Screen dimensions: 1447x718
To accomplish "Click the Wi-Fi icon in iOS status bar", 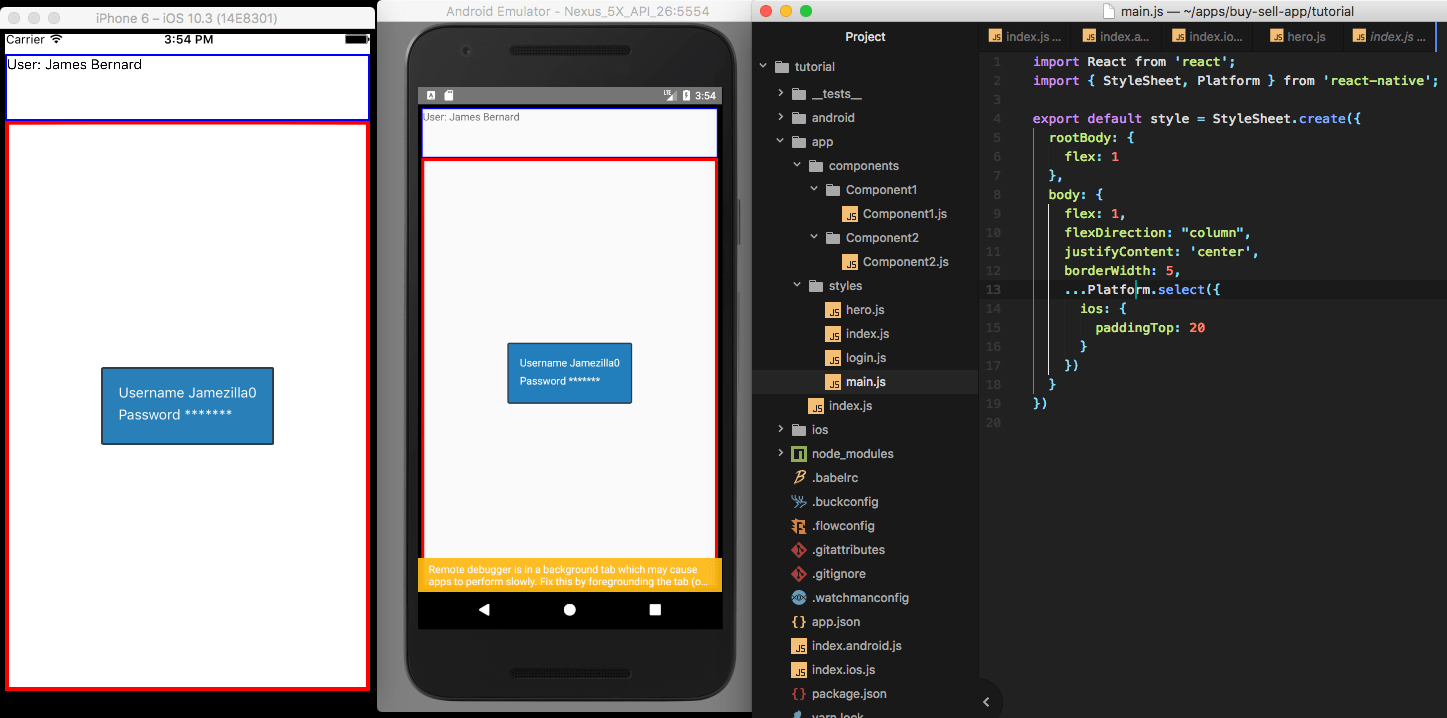I will coord(56,39).
